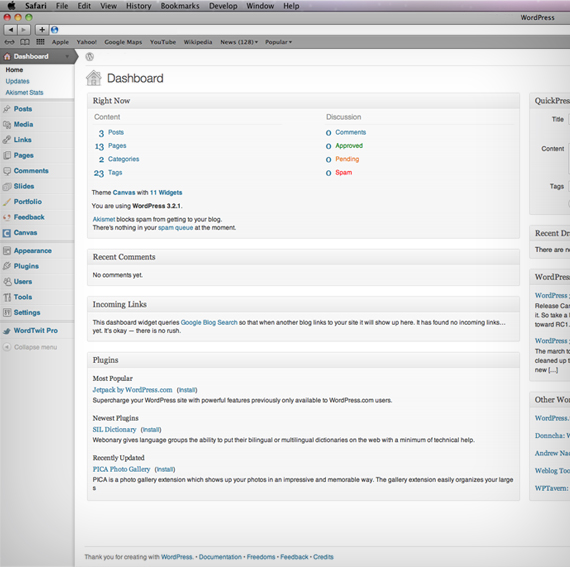
Task: Open the News (128) bookmarks dropdown
Action: 239,42
